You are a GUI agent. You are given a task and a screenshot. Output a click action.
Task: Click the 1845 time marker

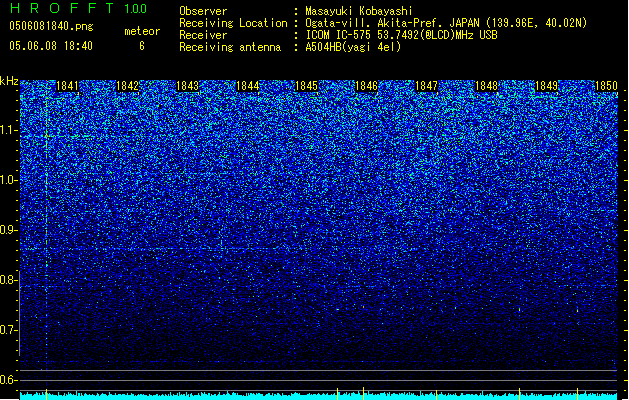(306, 86)
